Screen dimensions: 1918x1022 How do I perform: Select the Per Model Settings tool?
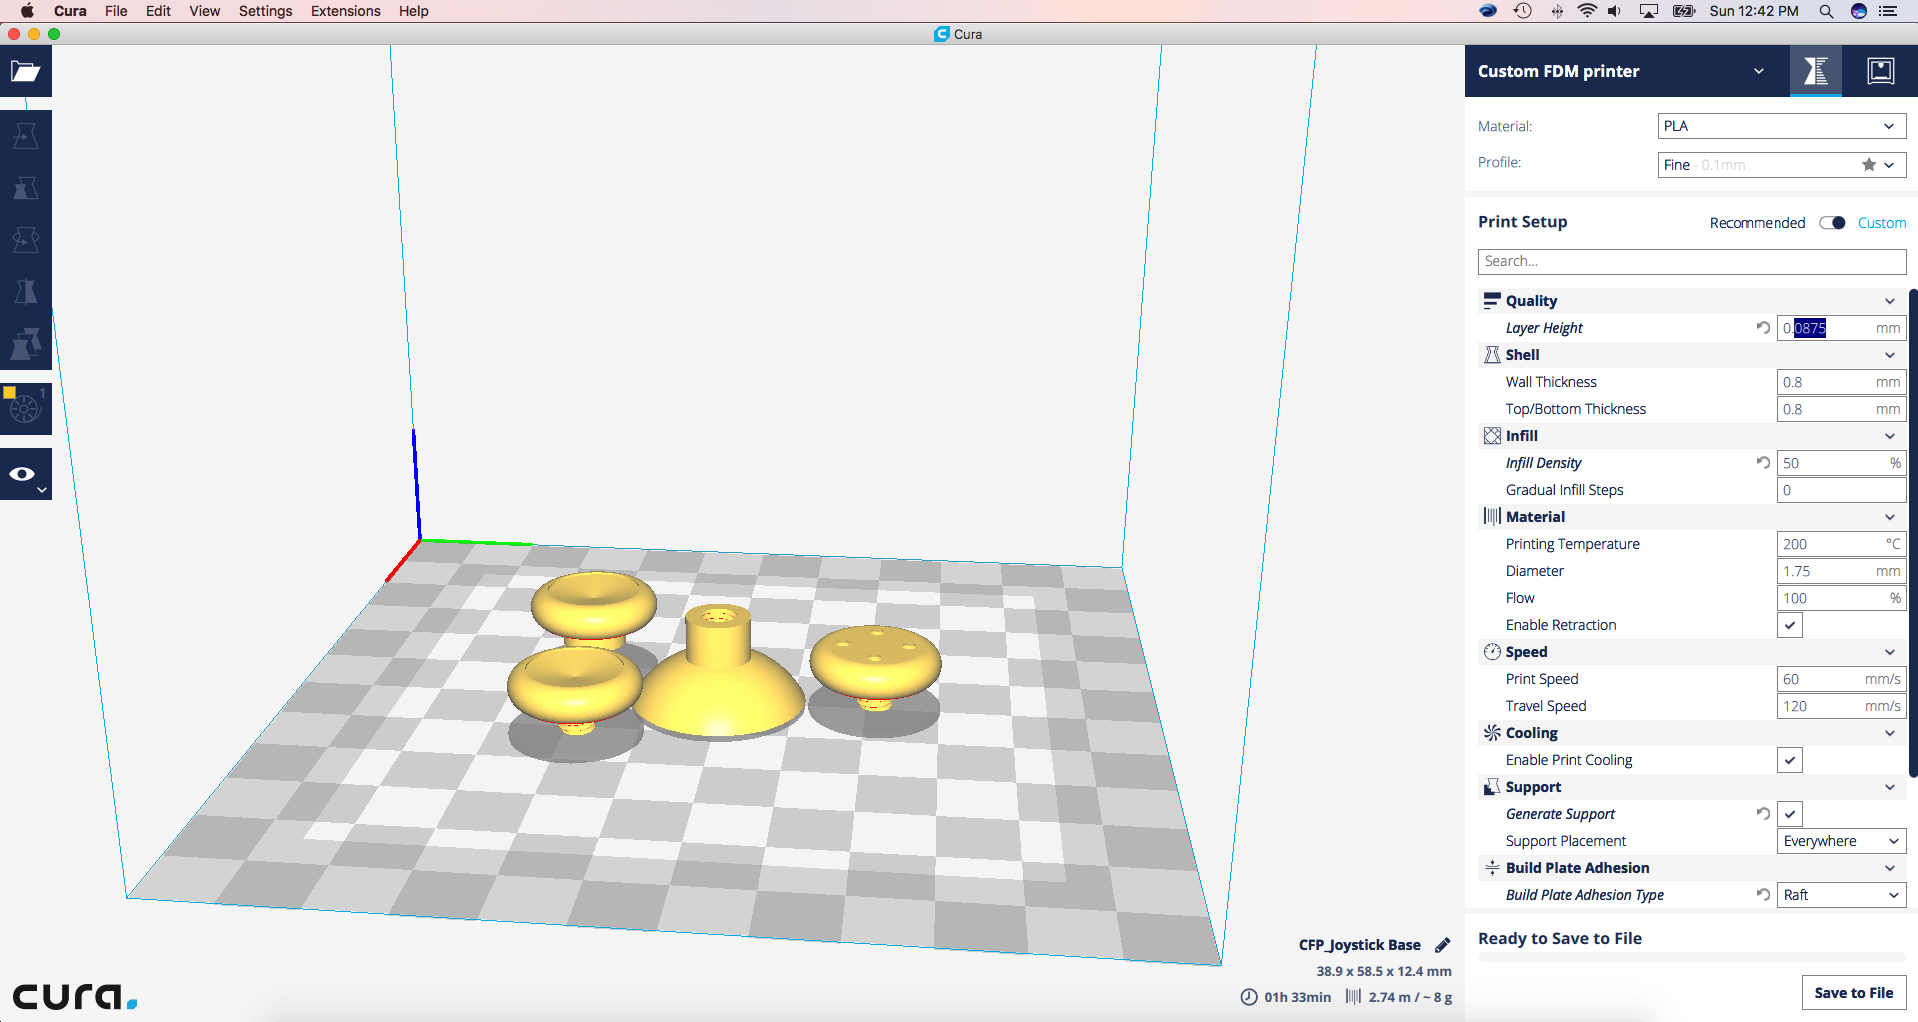(x=25, y=344)
